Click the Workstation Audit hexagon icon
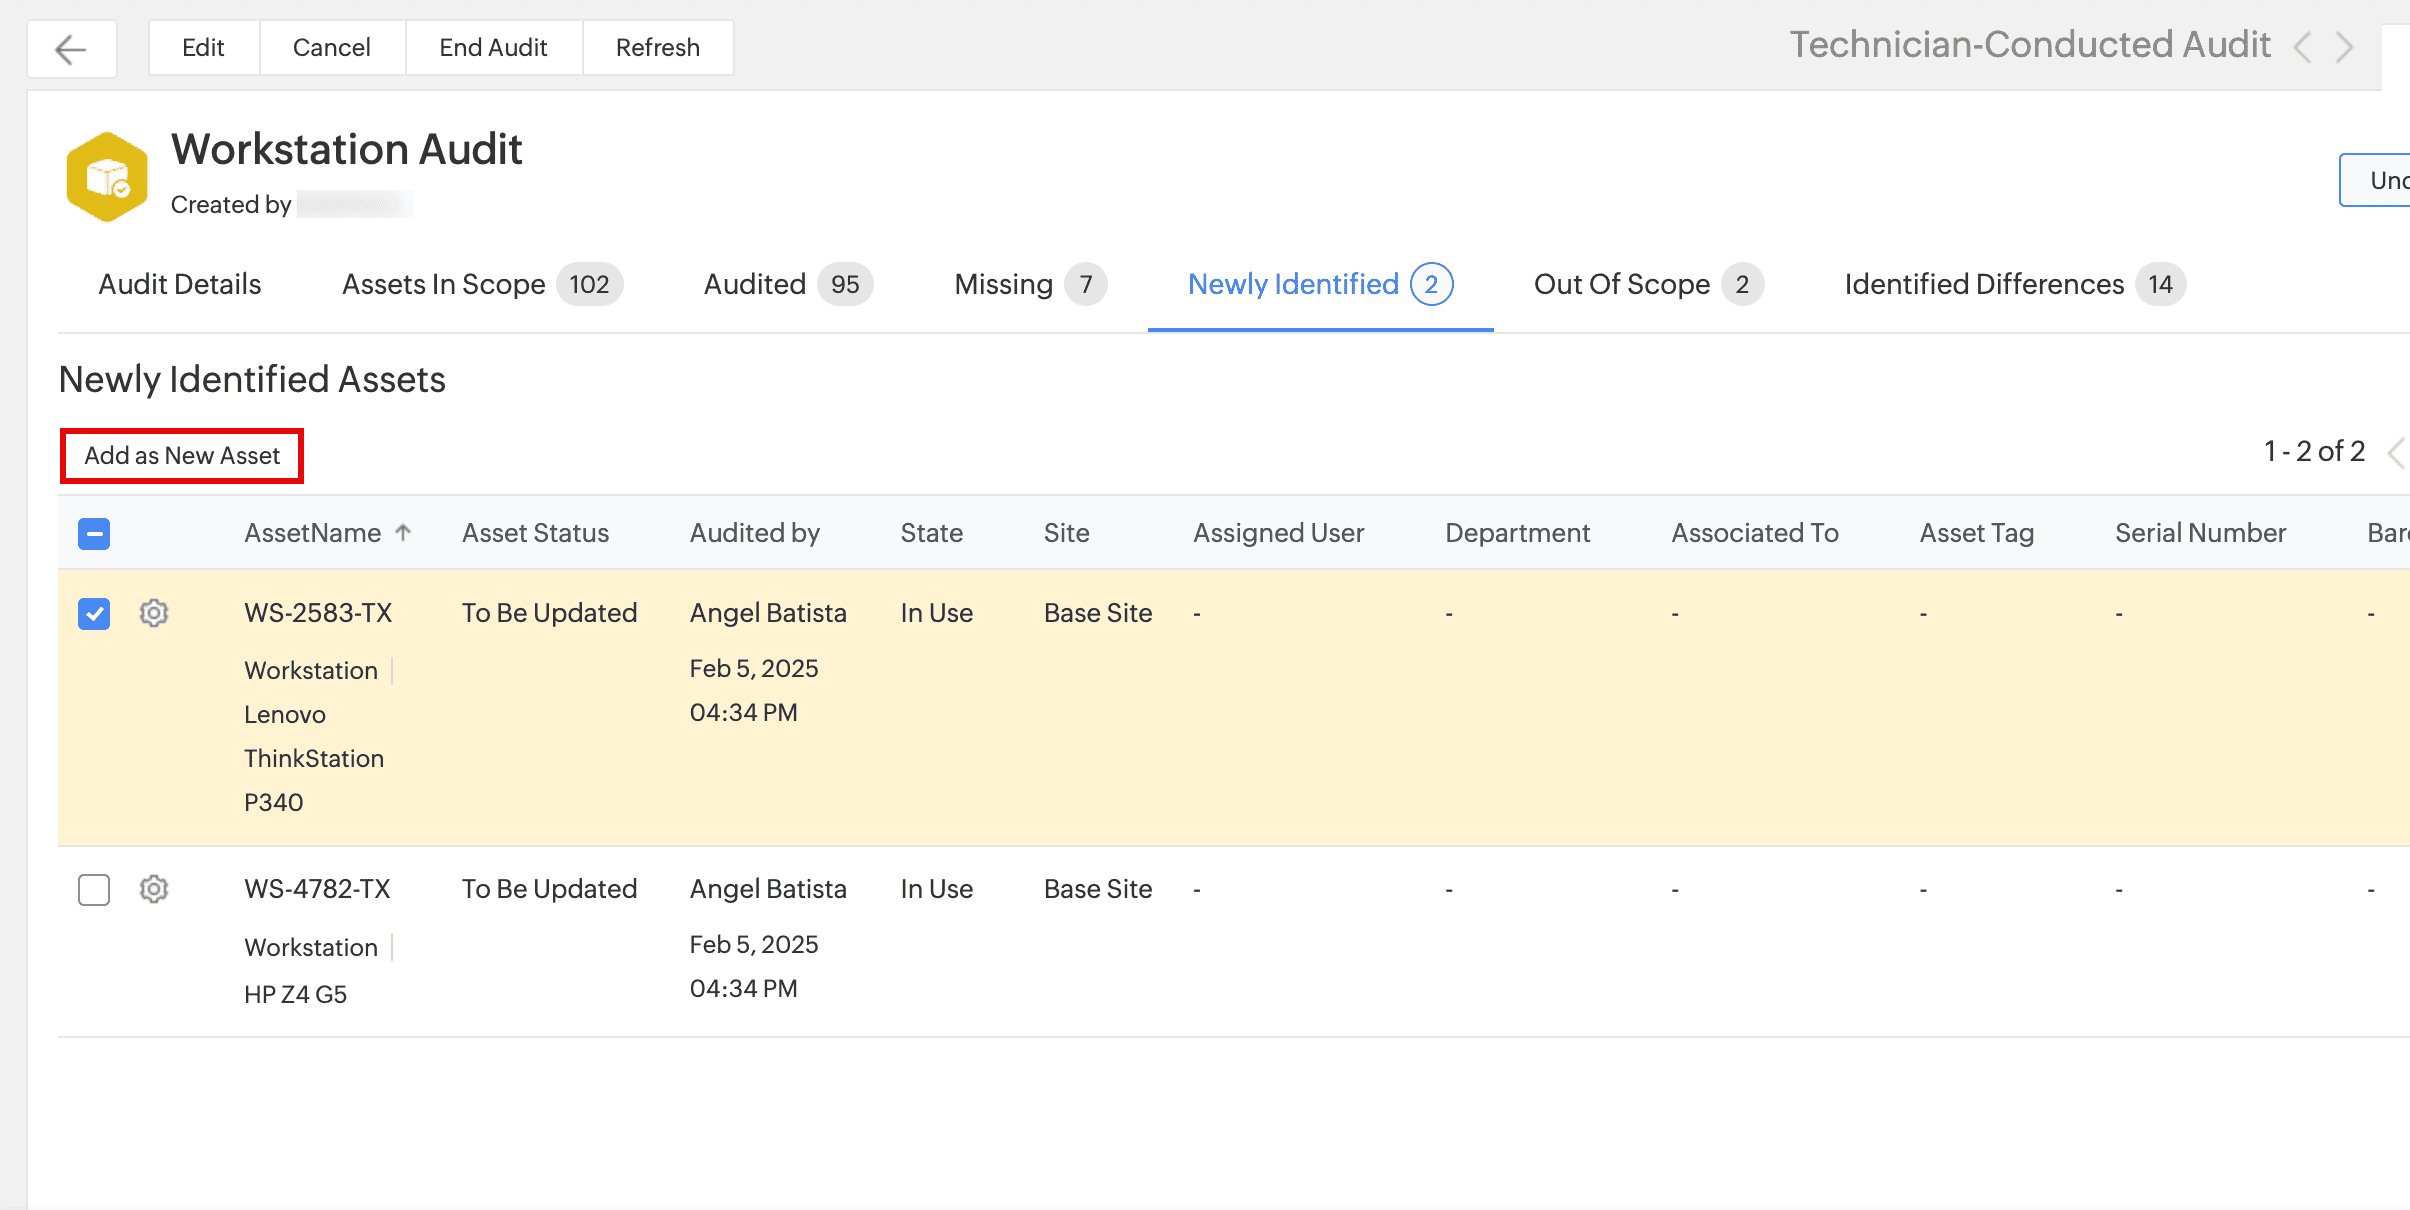The width and height of the screenshot is (2410, 1210). click(107, 177)
